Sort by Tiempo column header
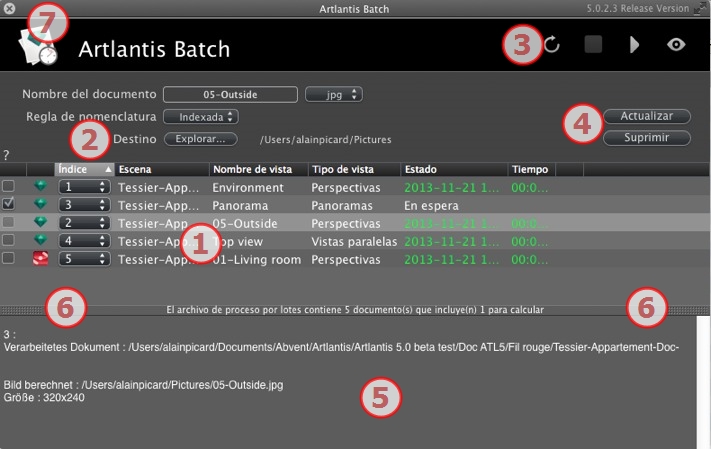The image size is (711, 449). [x=531, y=169]
